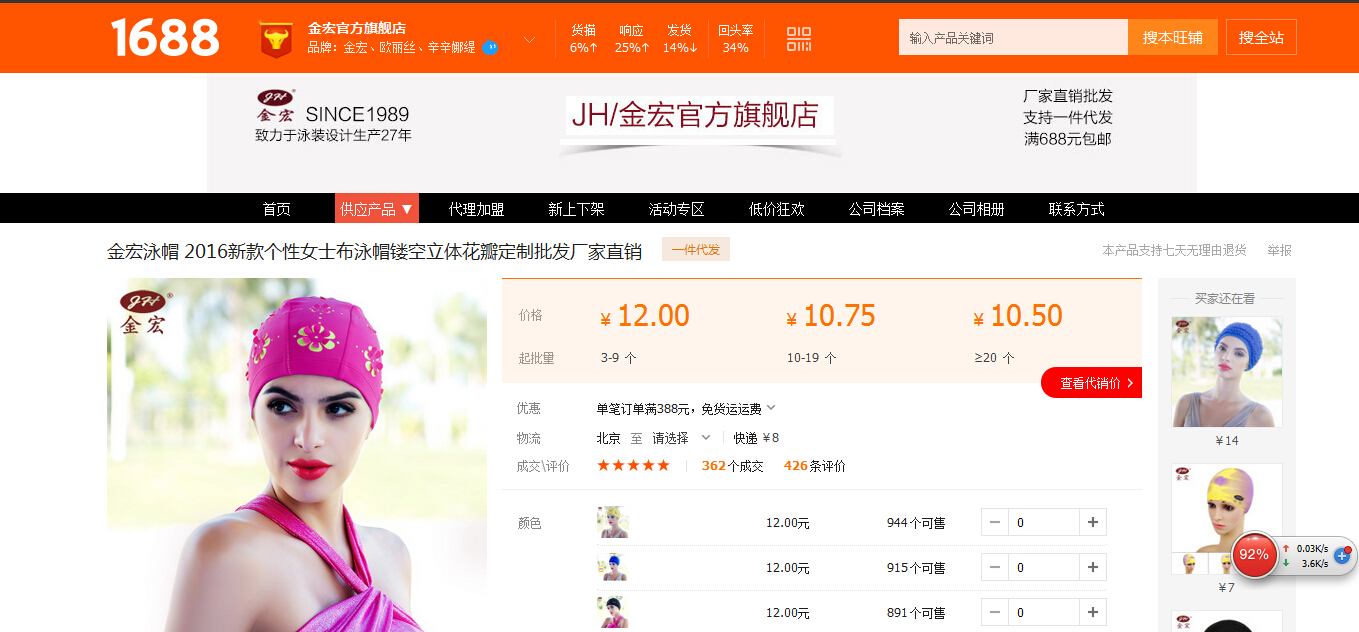Open the 联系方式 navigation item
Screen dimensions: 1359x632
(x=1076, y=209)
